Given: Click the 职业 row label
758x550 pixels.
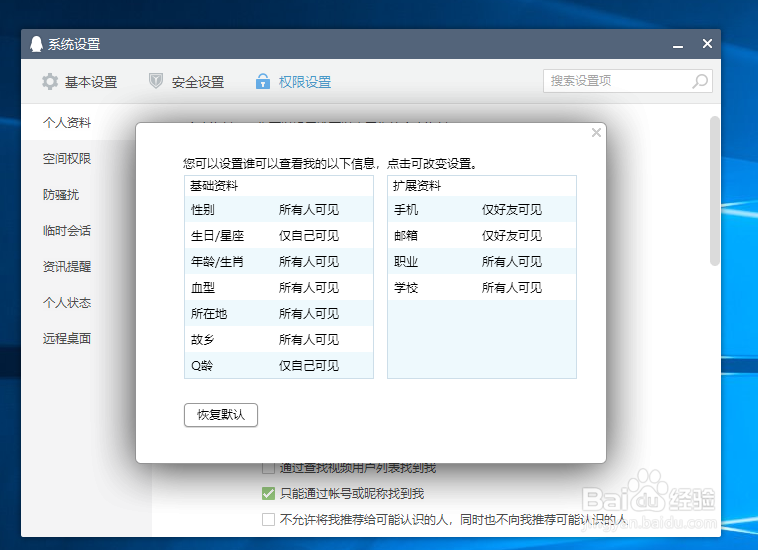Looking at the screenshot, I should (x=406, y=262).
